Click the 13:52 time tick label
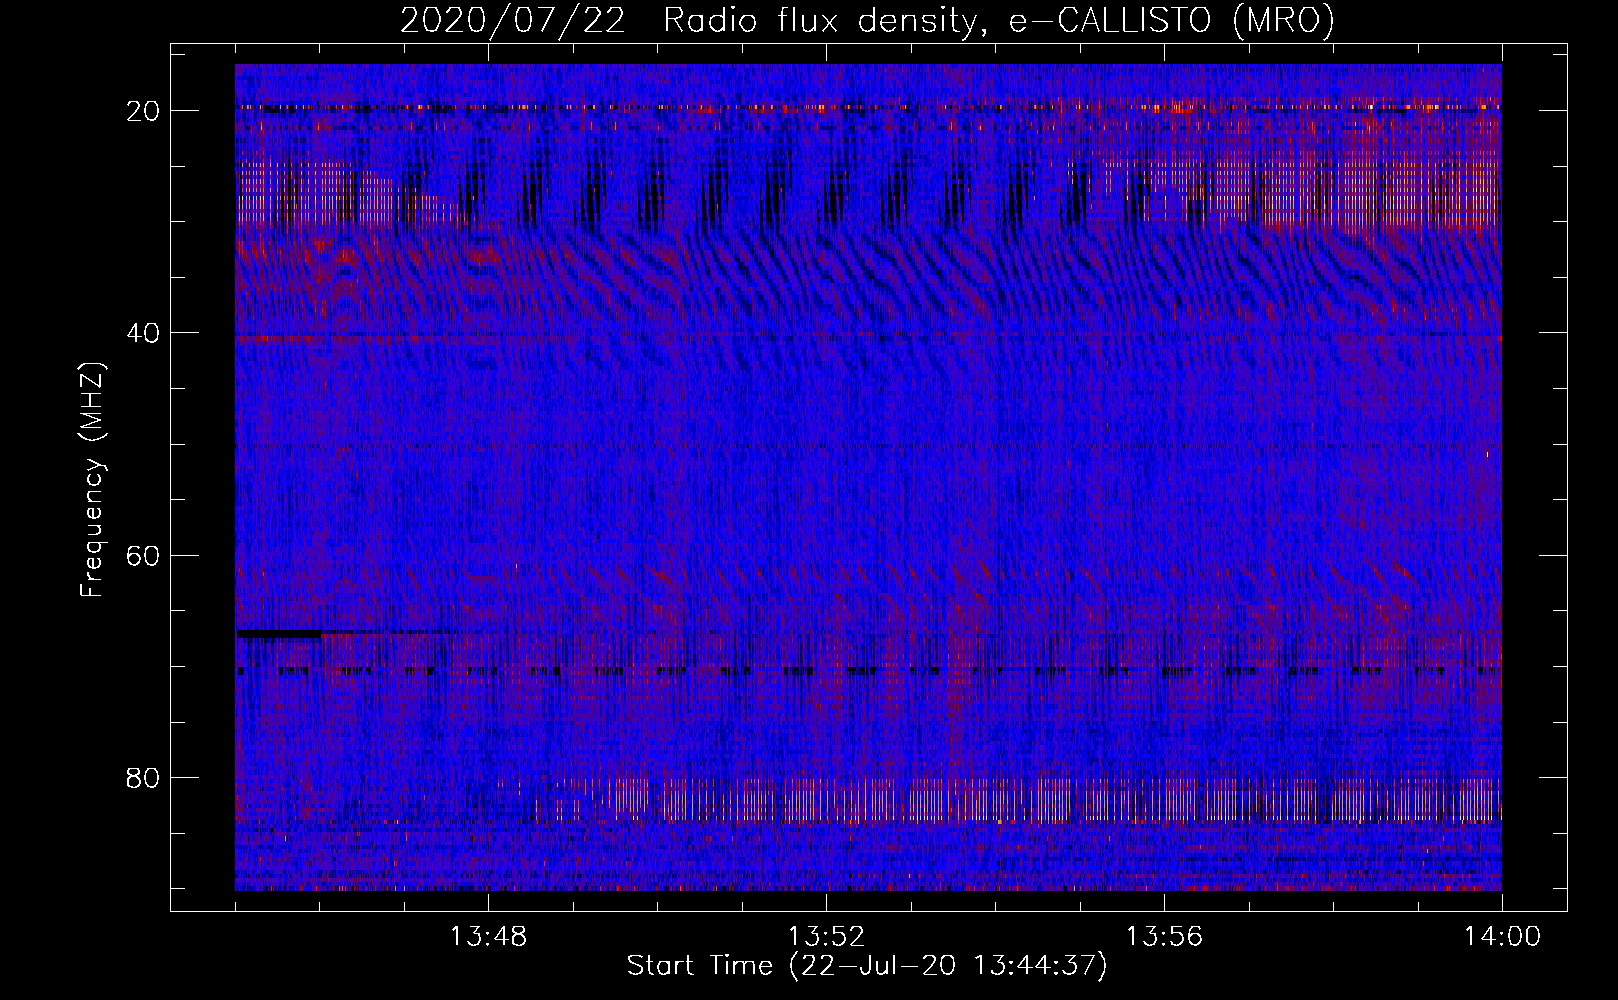The height and width of the screenshot is (1000, 1618). coord(826,937)
